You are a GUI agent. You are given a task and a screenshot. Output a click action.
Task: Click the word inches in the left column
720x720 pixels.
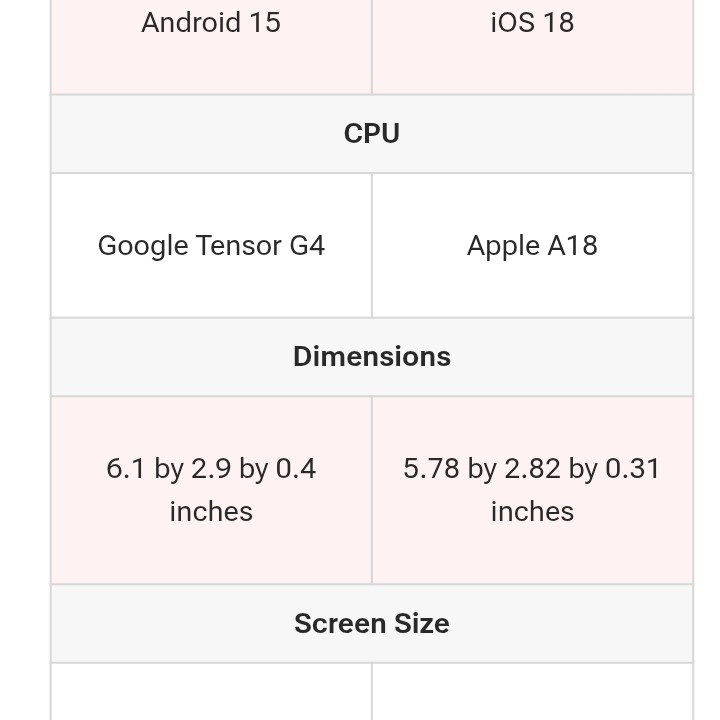(x=211, y=512)
